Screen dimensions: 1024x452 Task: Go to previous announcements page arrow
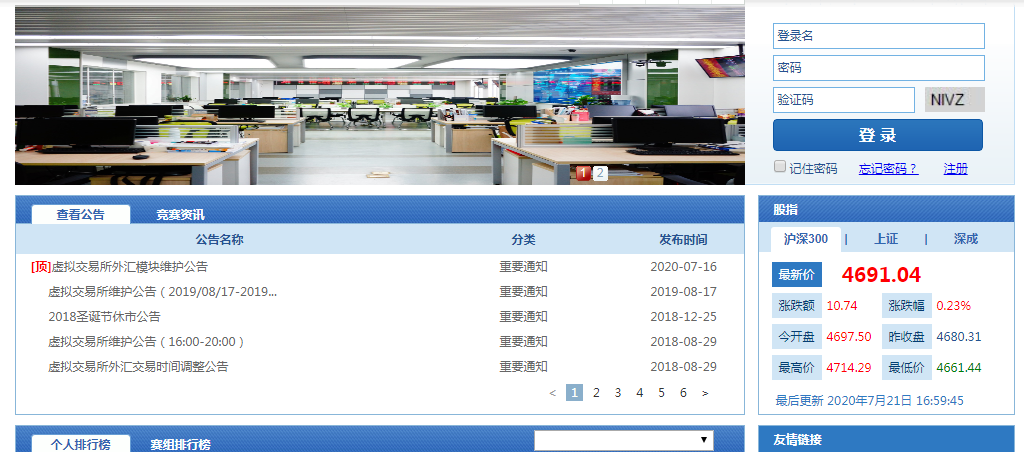(553, 393)
